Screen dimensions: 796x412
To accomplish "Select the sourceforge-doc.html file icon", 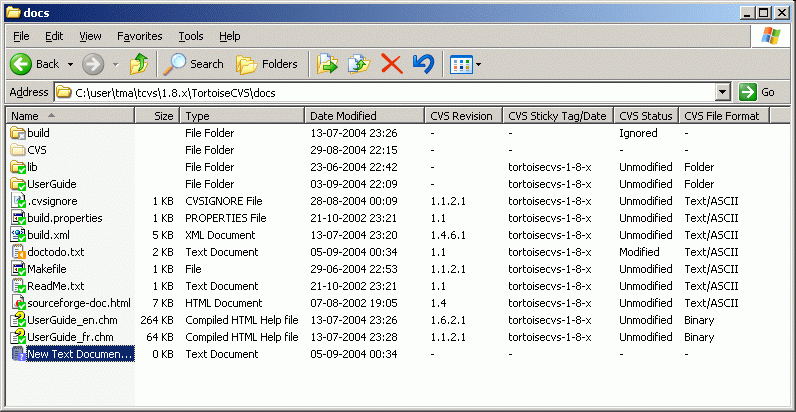I will click(x=18, y=303).
